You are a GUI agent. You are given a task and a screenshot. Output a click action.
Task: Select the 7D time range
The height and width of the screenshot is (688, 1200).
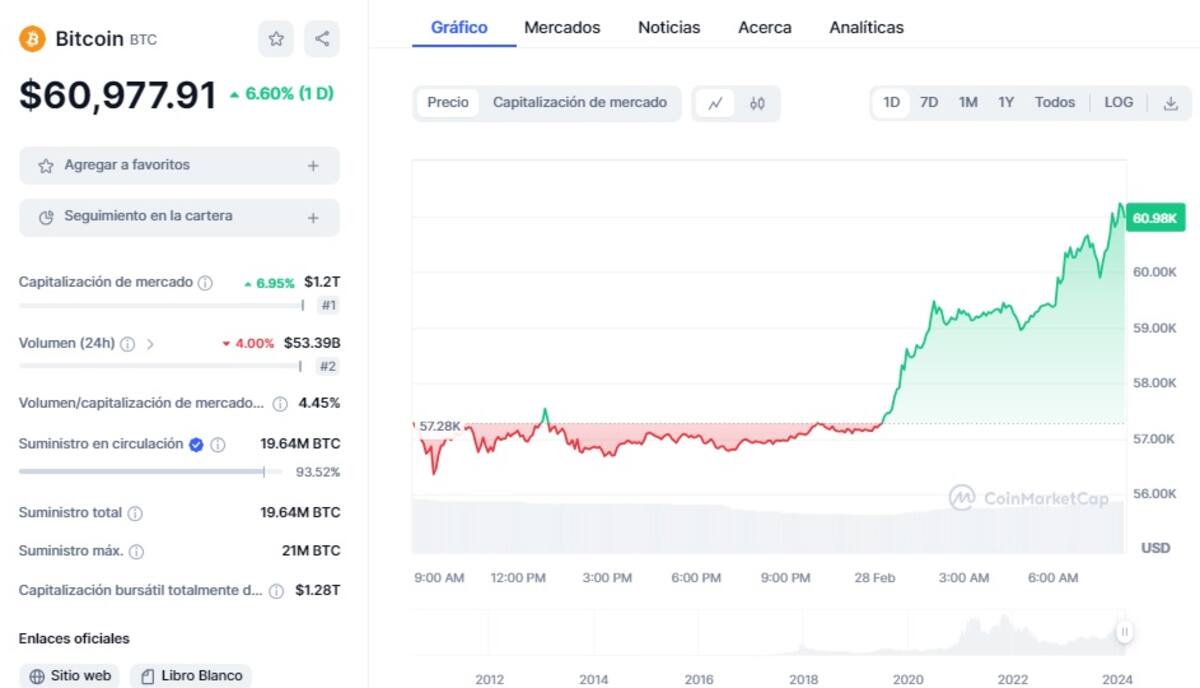click(929, 103)
